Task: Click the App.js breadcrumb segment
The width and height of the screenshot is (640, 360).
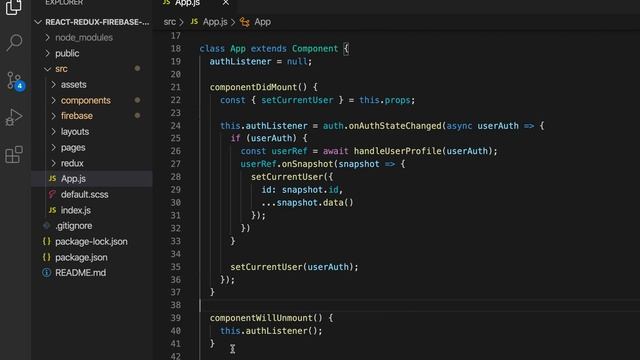Action: coord(215,22)
